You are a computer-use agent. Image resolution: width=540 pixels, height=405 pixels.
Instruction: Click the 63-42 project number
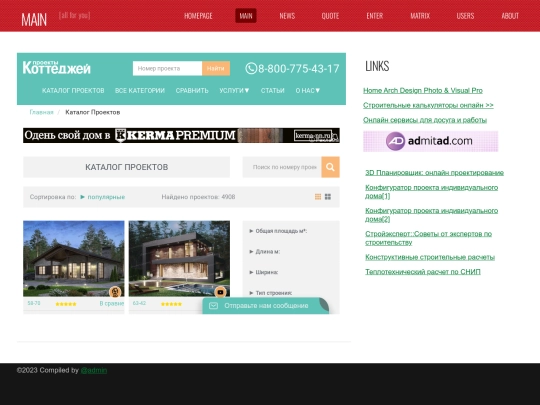click(139, 303)
